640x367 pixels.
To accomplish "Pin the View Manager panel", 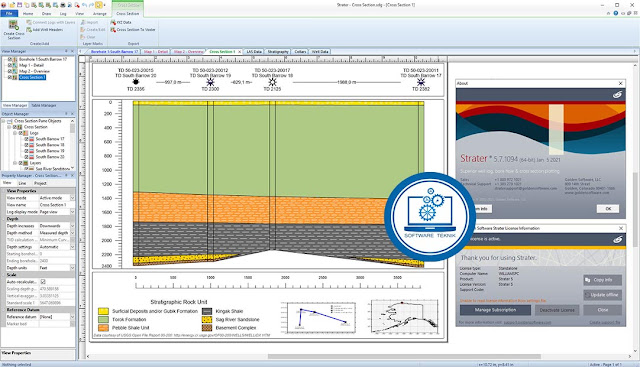I will [66, 51].
